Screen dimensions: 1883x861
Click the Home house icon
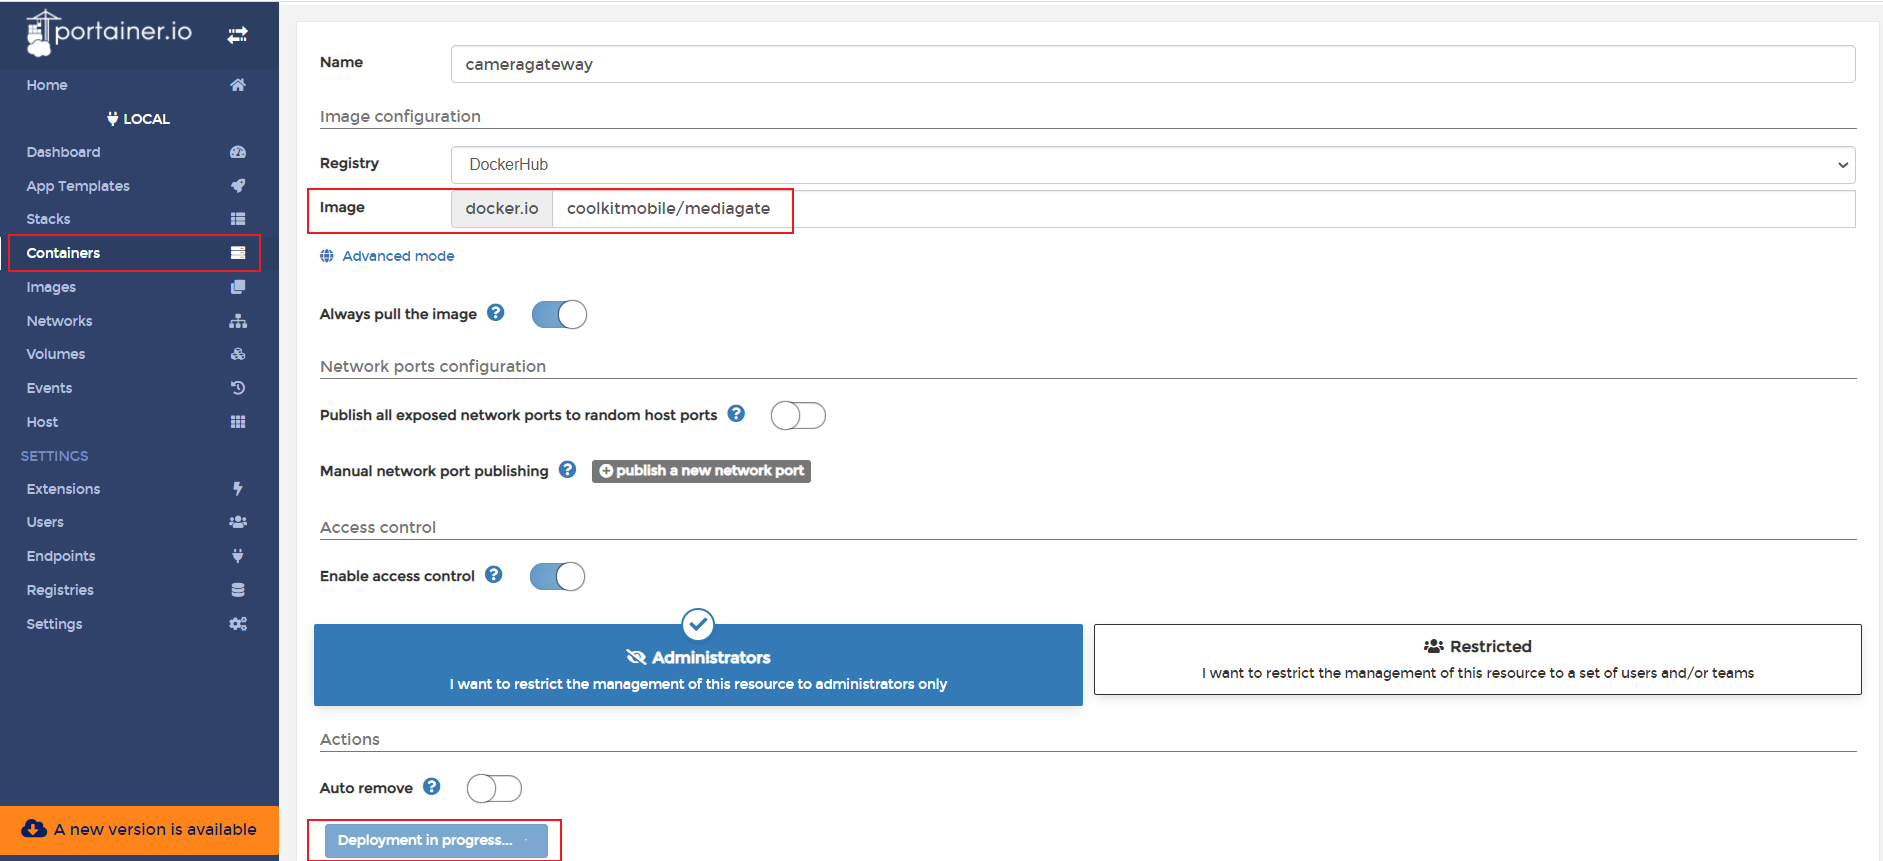238,85
